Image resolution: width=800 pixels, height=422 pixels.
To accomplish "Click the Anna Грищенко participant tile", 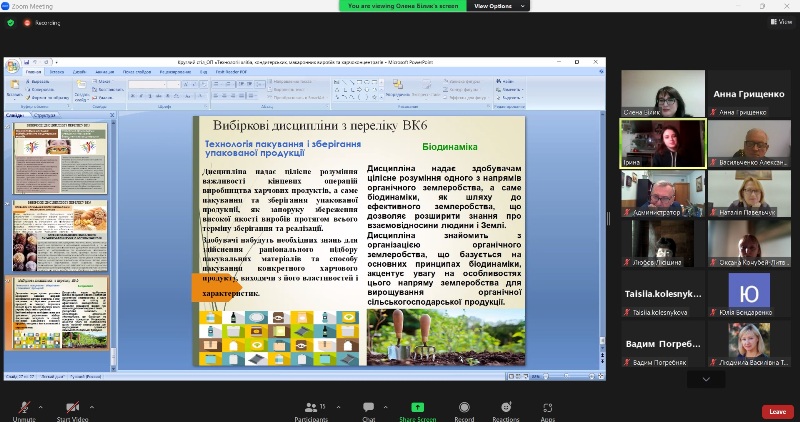I will 749,94.
